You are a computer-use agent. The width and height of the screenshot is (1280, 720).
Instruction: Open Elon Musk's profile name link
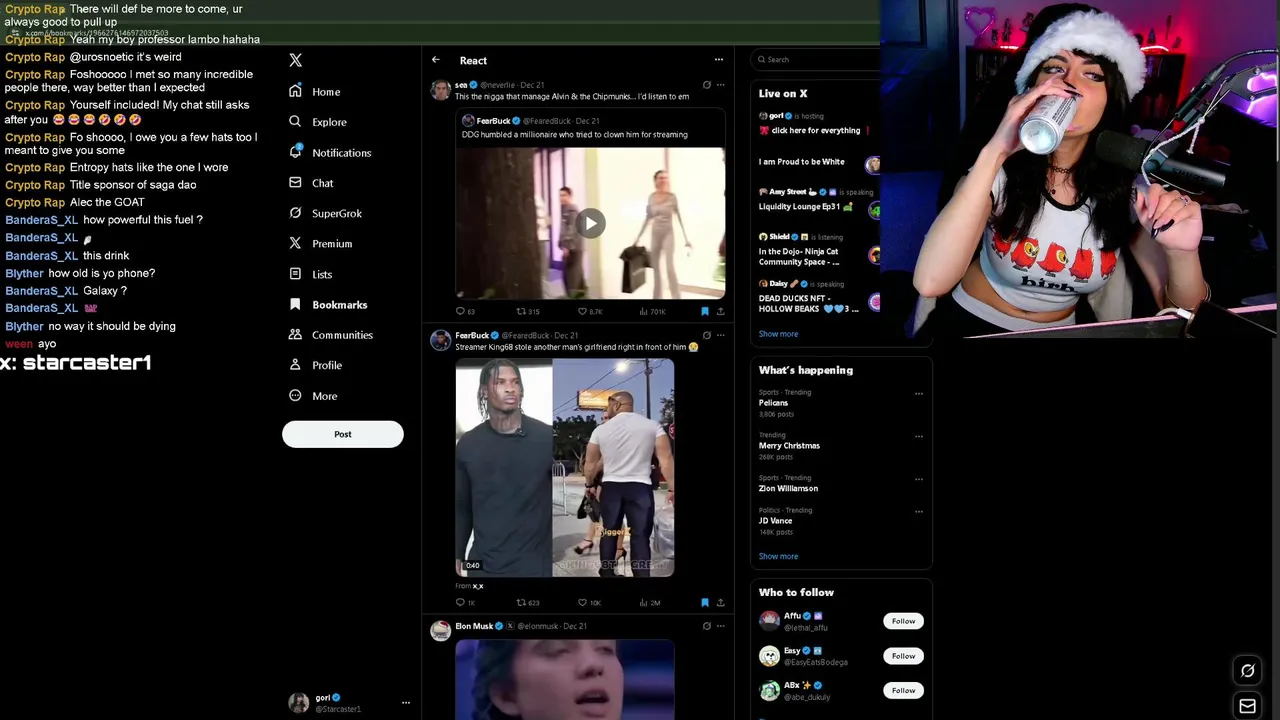pos(474,626)
